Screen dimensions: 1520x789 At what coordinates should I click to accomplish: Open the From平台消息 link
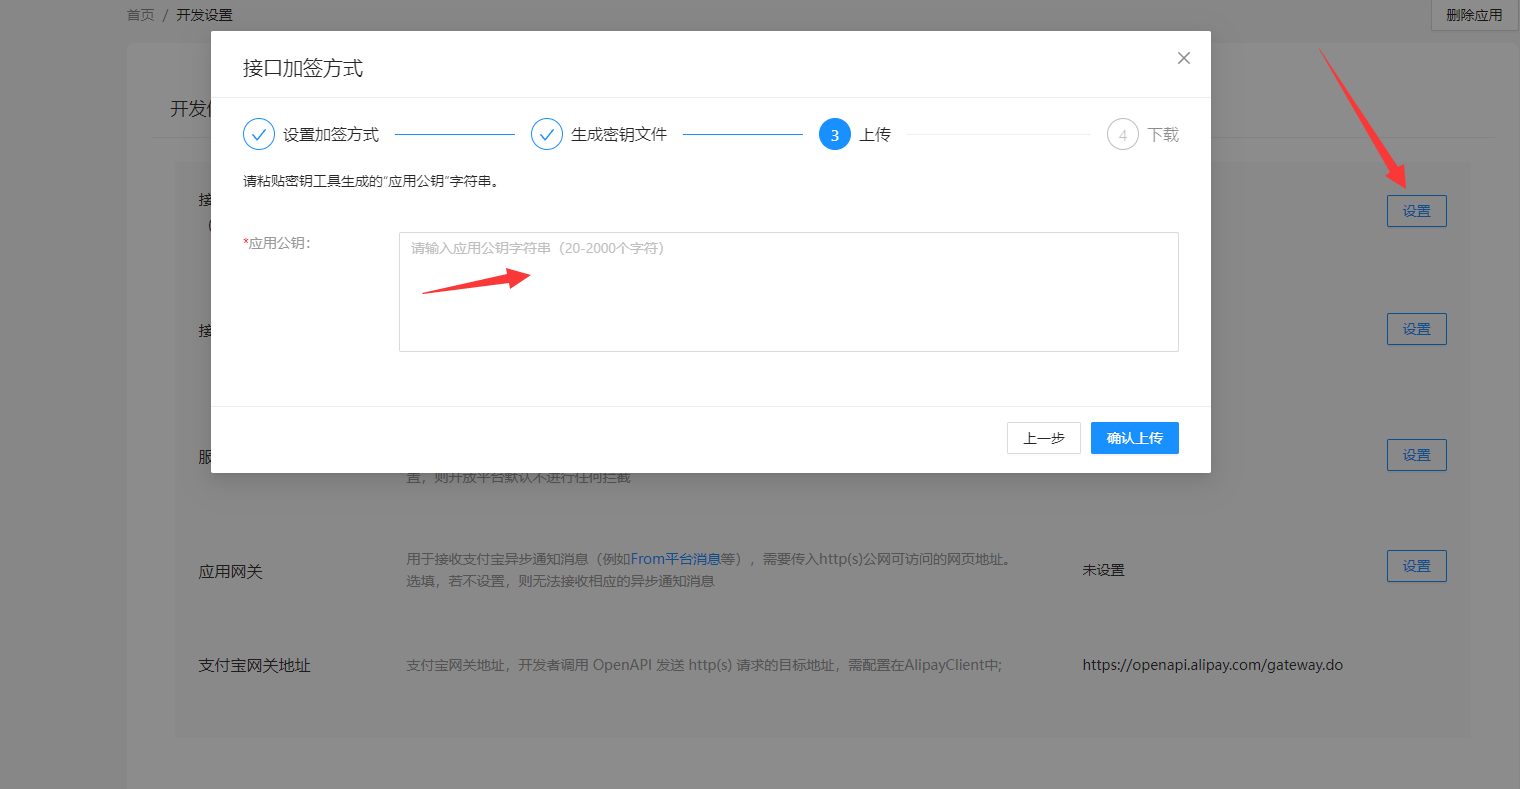point(675,559)
